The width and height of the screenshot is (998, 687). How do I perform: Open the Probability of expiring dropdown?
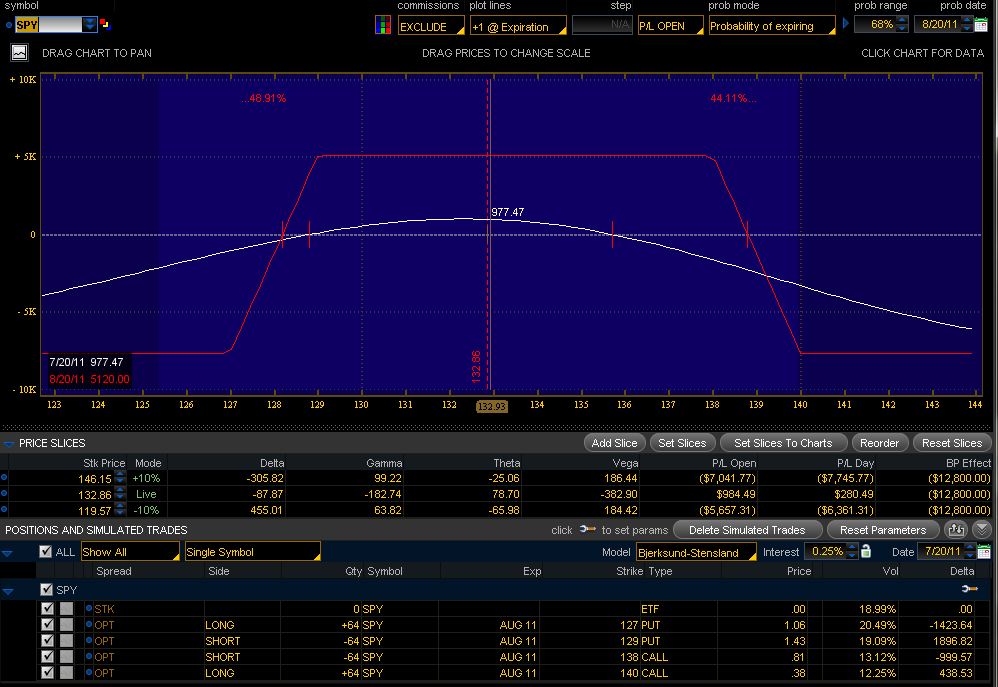click(x=772, y=25)
